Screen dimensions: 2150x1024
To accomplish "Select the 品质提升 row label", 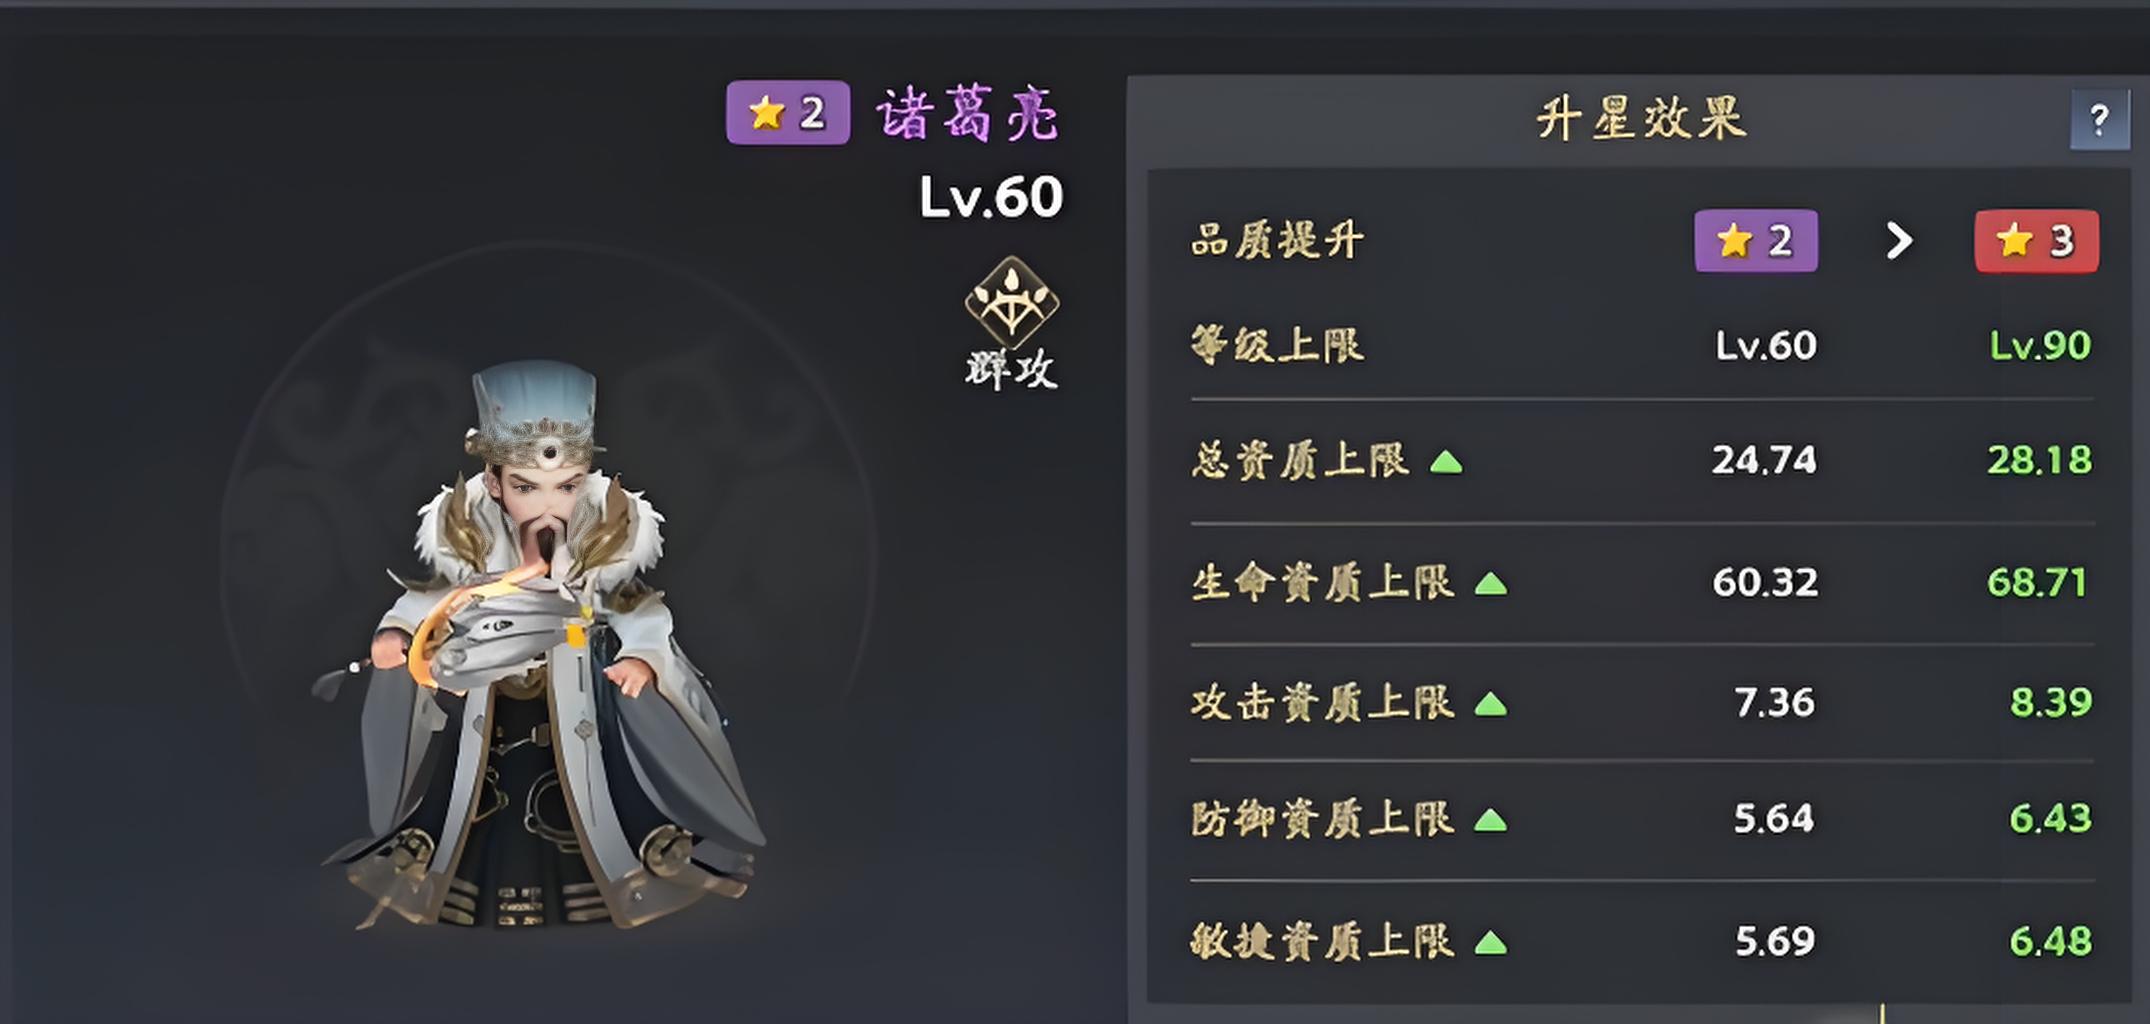I will pos(1277,241).
